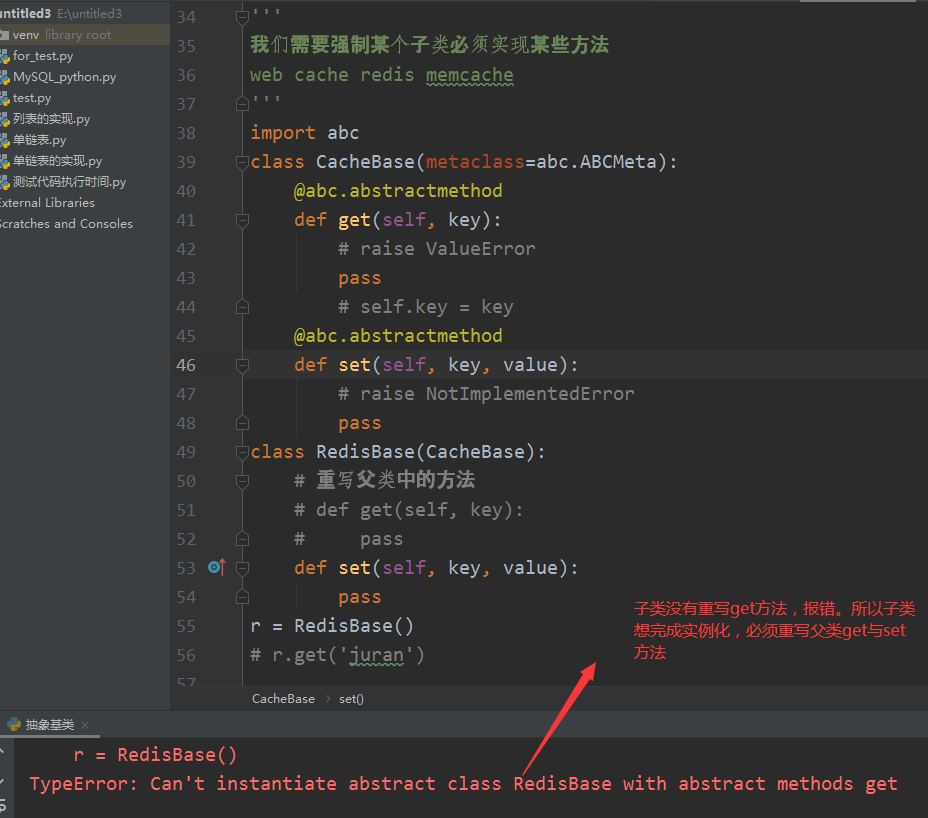
Task: Click 'r = RedisBase()' in console traceback
Action: 155,755
